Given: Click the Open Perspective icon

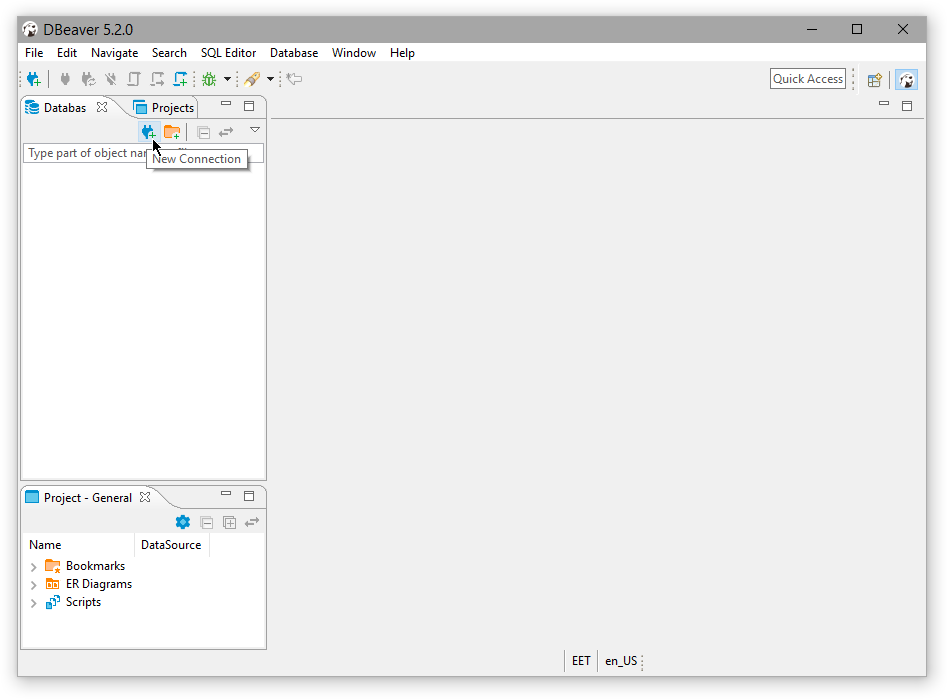Looking at the screenshot, I should coord(875,80).
